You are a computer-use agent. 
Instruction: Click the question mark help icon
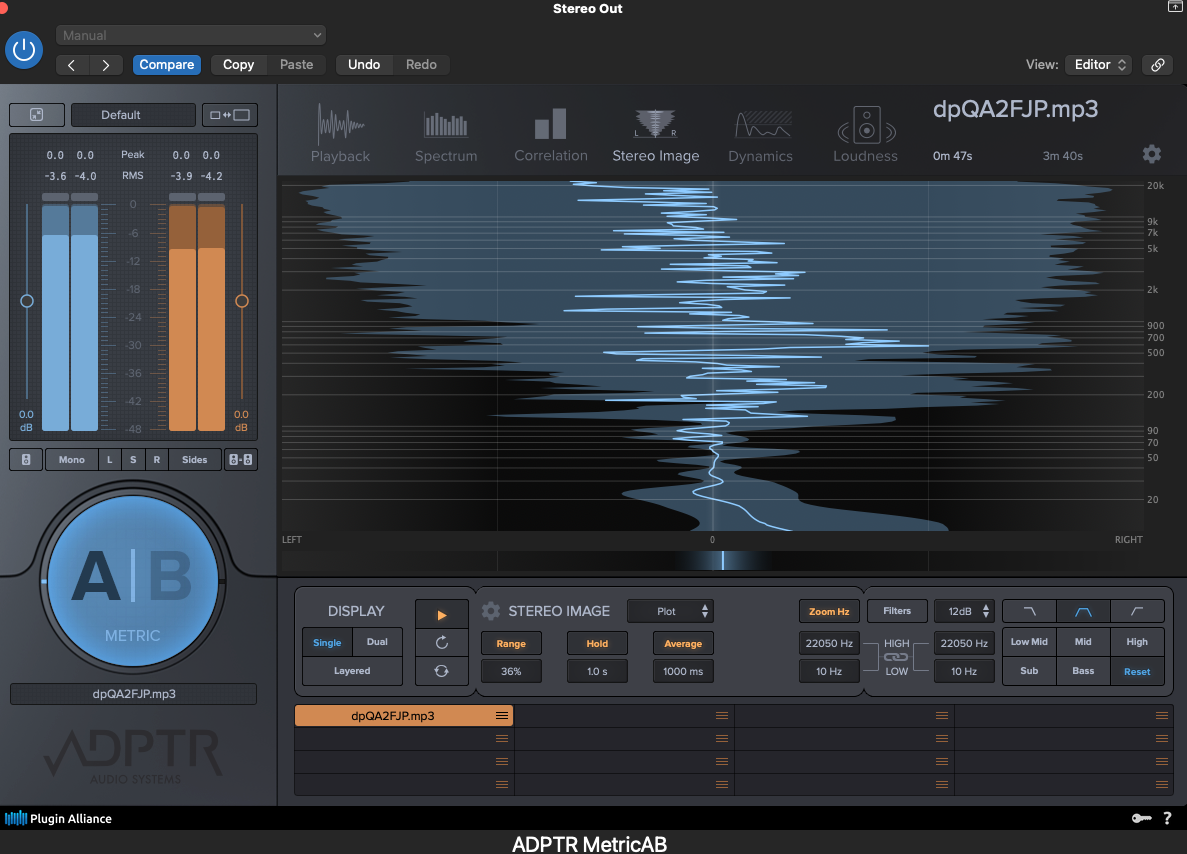[x=1167, y=818]
